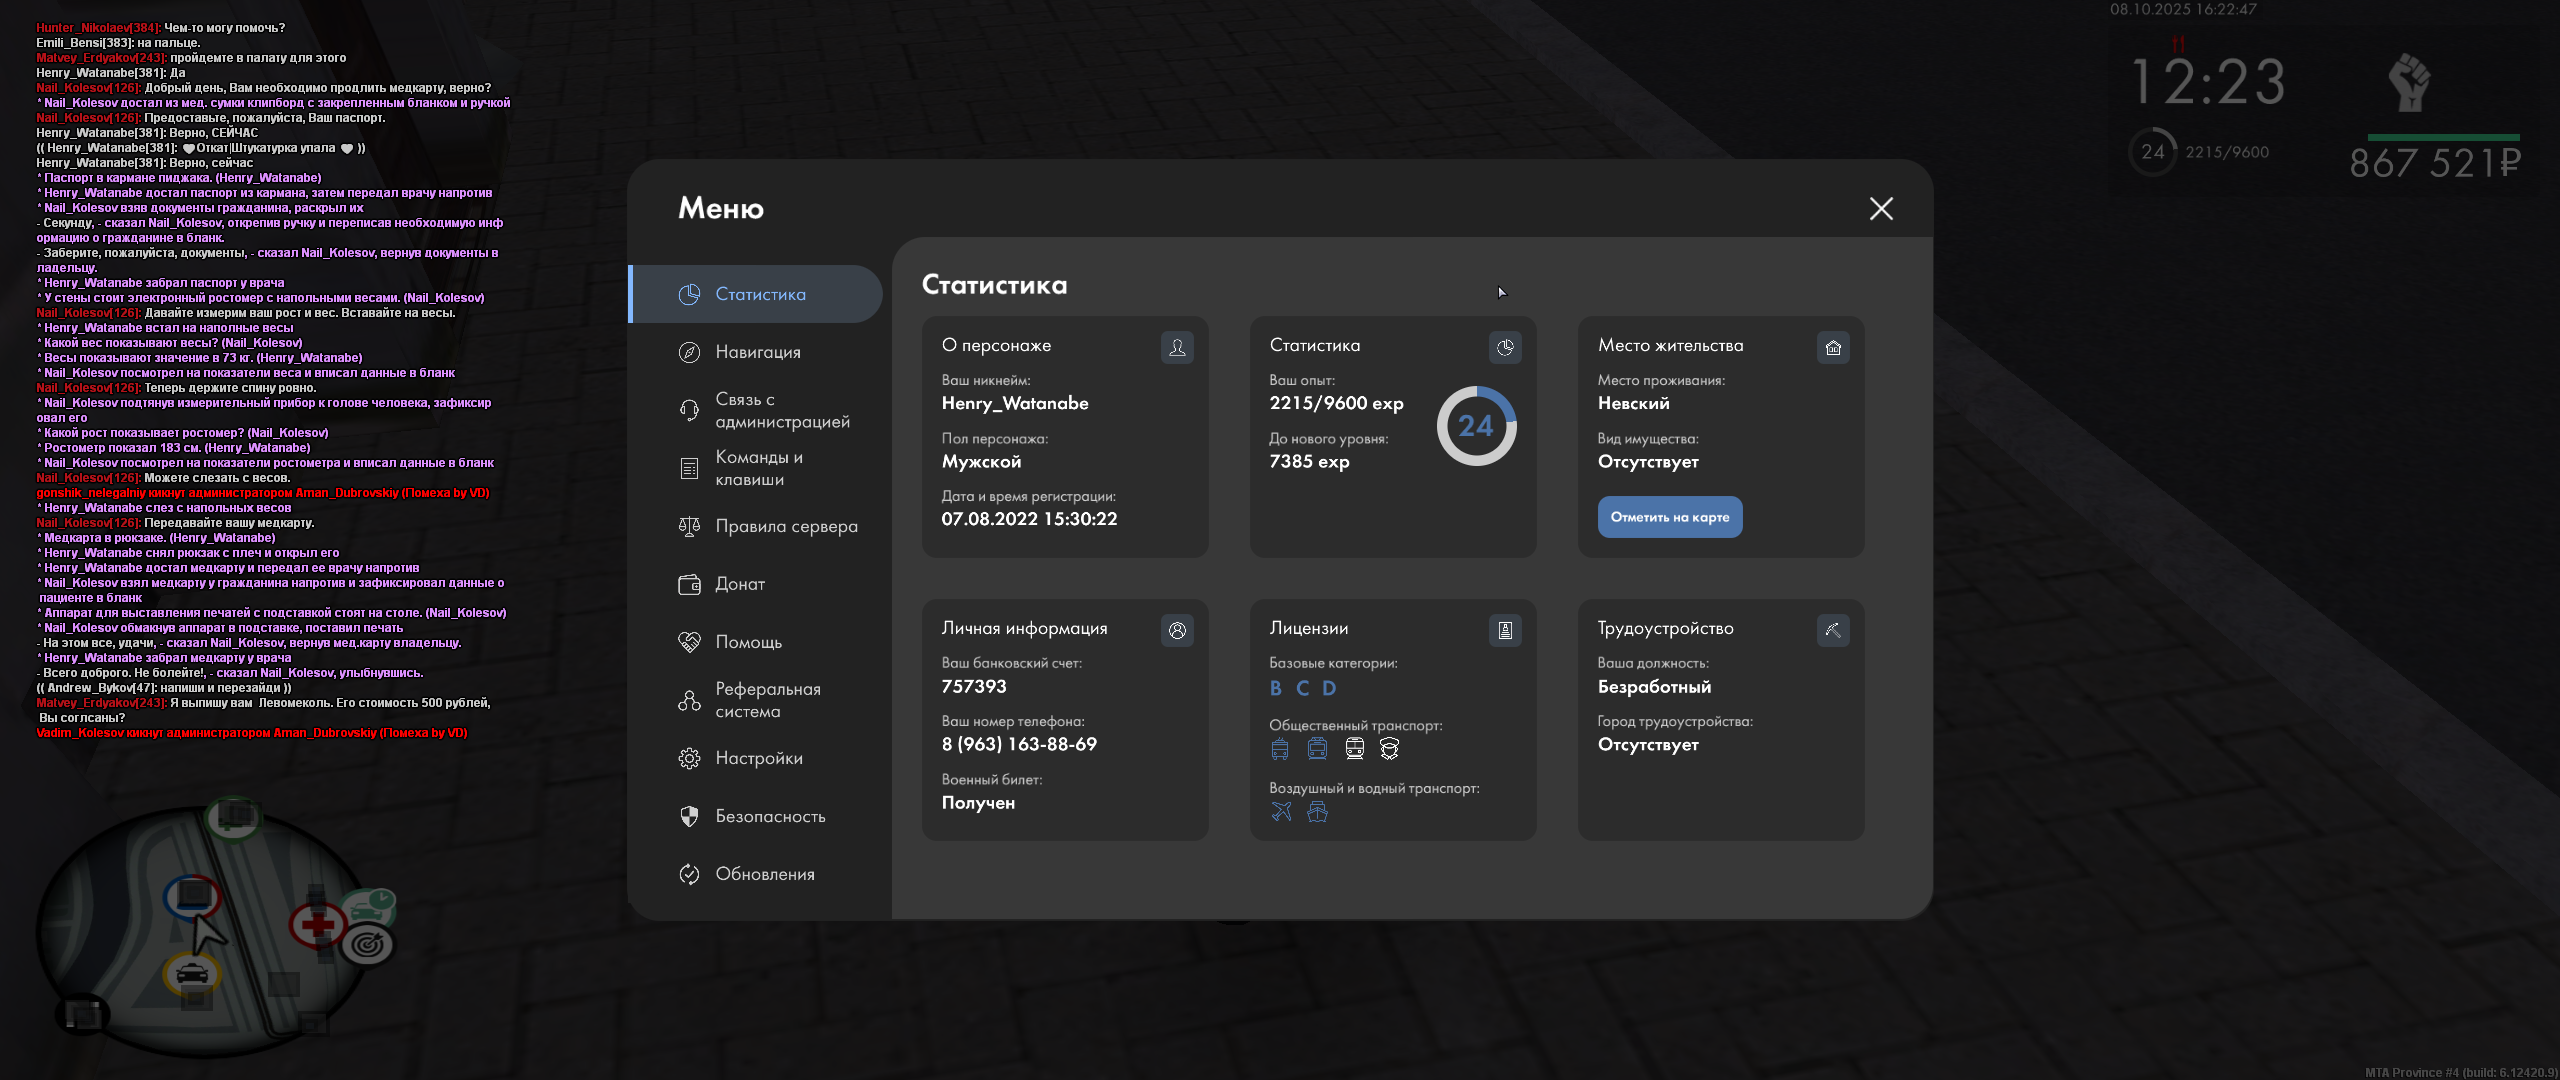The image size is (2560, 1080).
Task: Go to the Донат section
Action: coord(739,584)
